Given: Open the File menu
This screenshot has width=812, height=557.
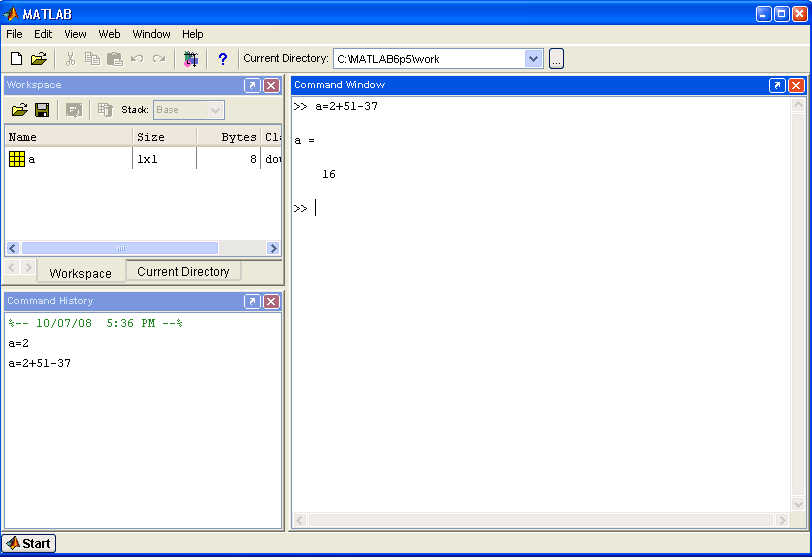Looking at the screenshot, I should (x=14, y=34).
